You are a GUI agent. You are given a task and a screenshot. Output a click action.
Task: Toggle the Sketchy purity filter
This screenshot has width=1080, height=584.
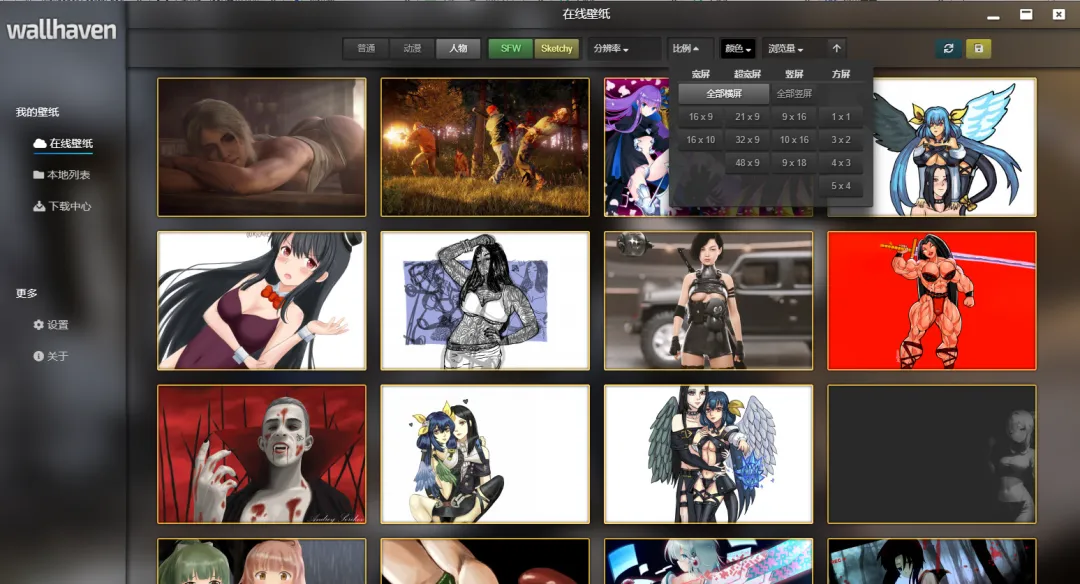[557, 48]
